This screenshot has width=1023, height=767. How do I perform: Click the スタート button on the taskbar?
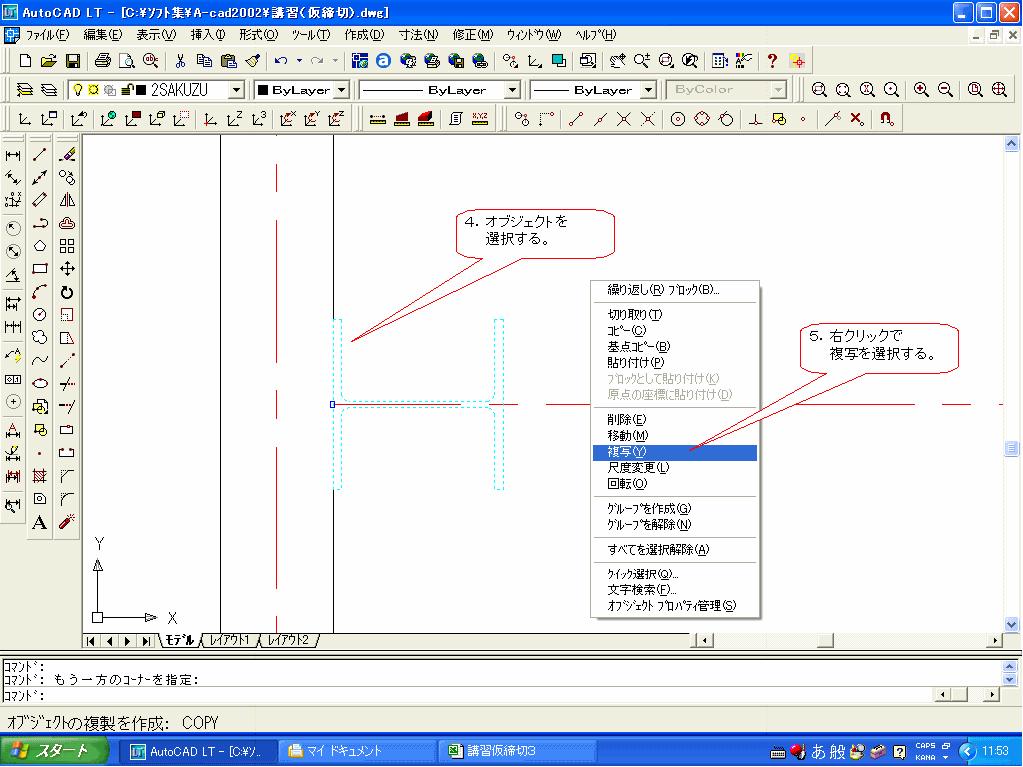click(x=53, y=751)
